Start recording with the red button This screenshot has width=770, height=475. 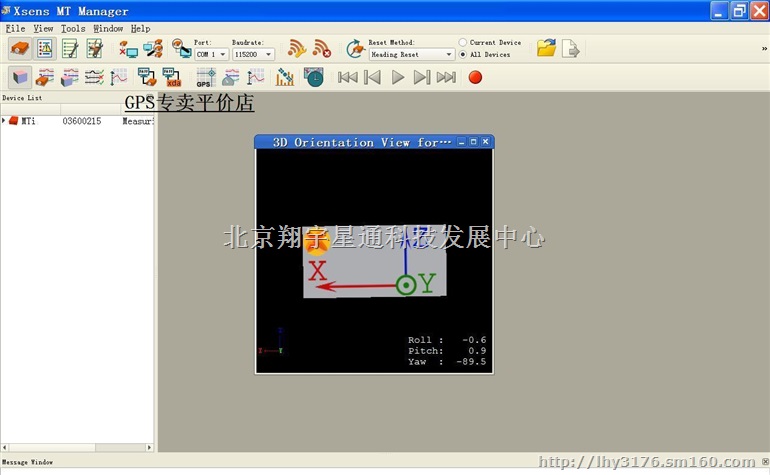coord(475,77)
